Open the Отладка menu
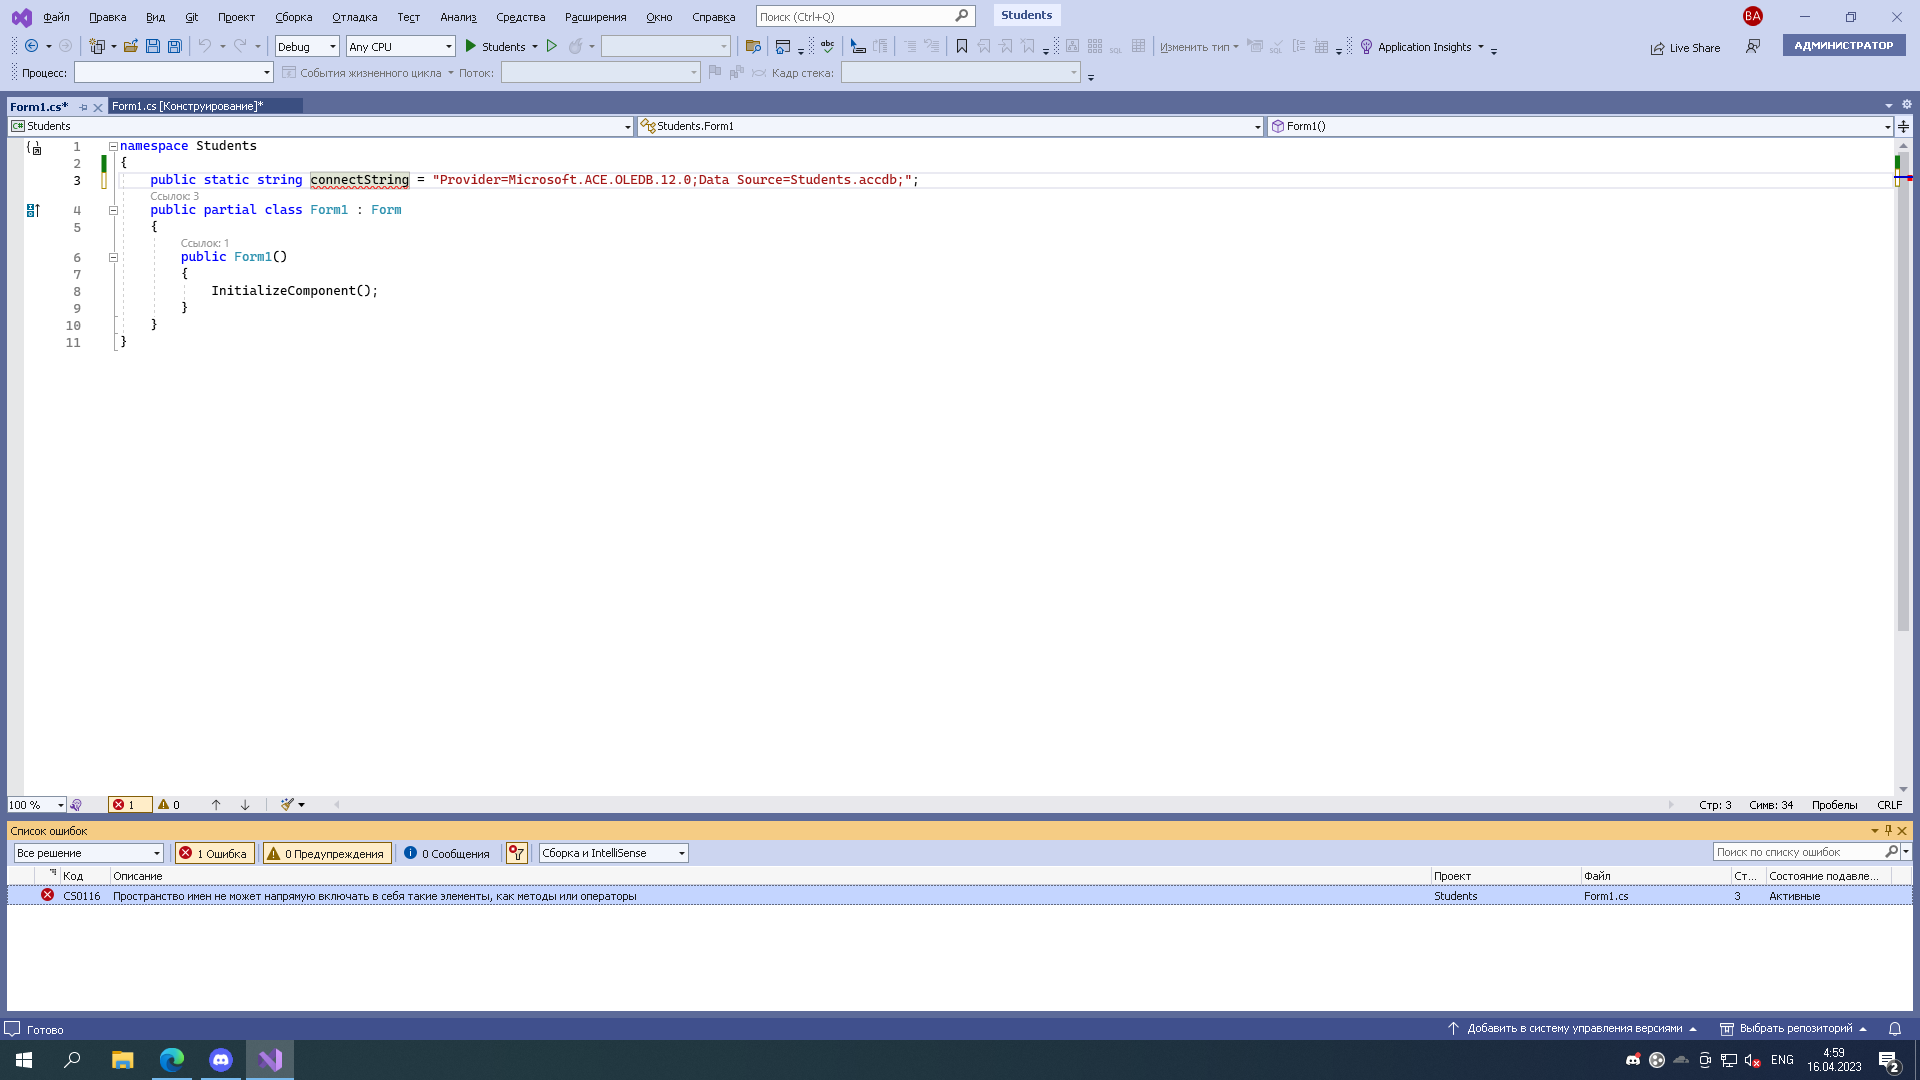This screenshot has height=1080, width=1920. (x=354, y=17)
